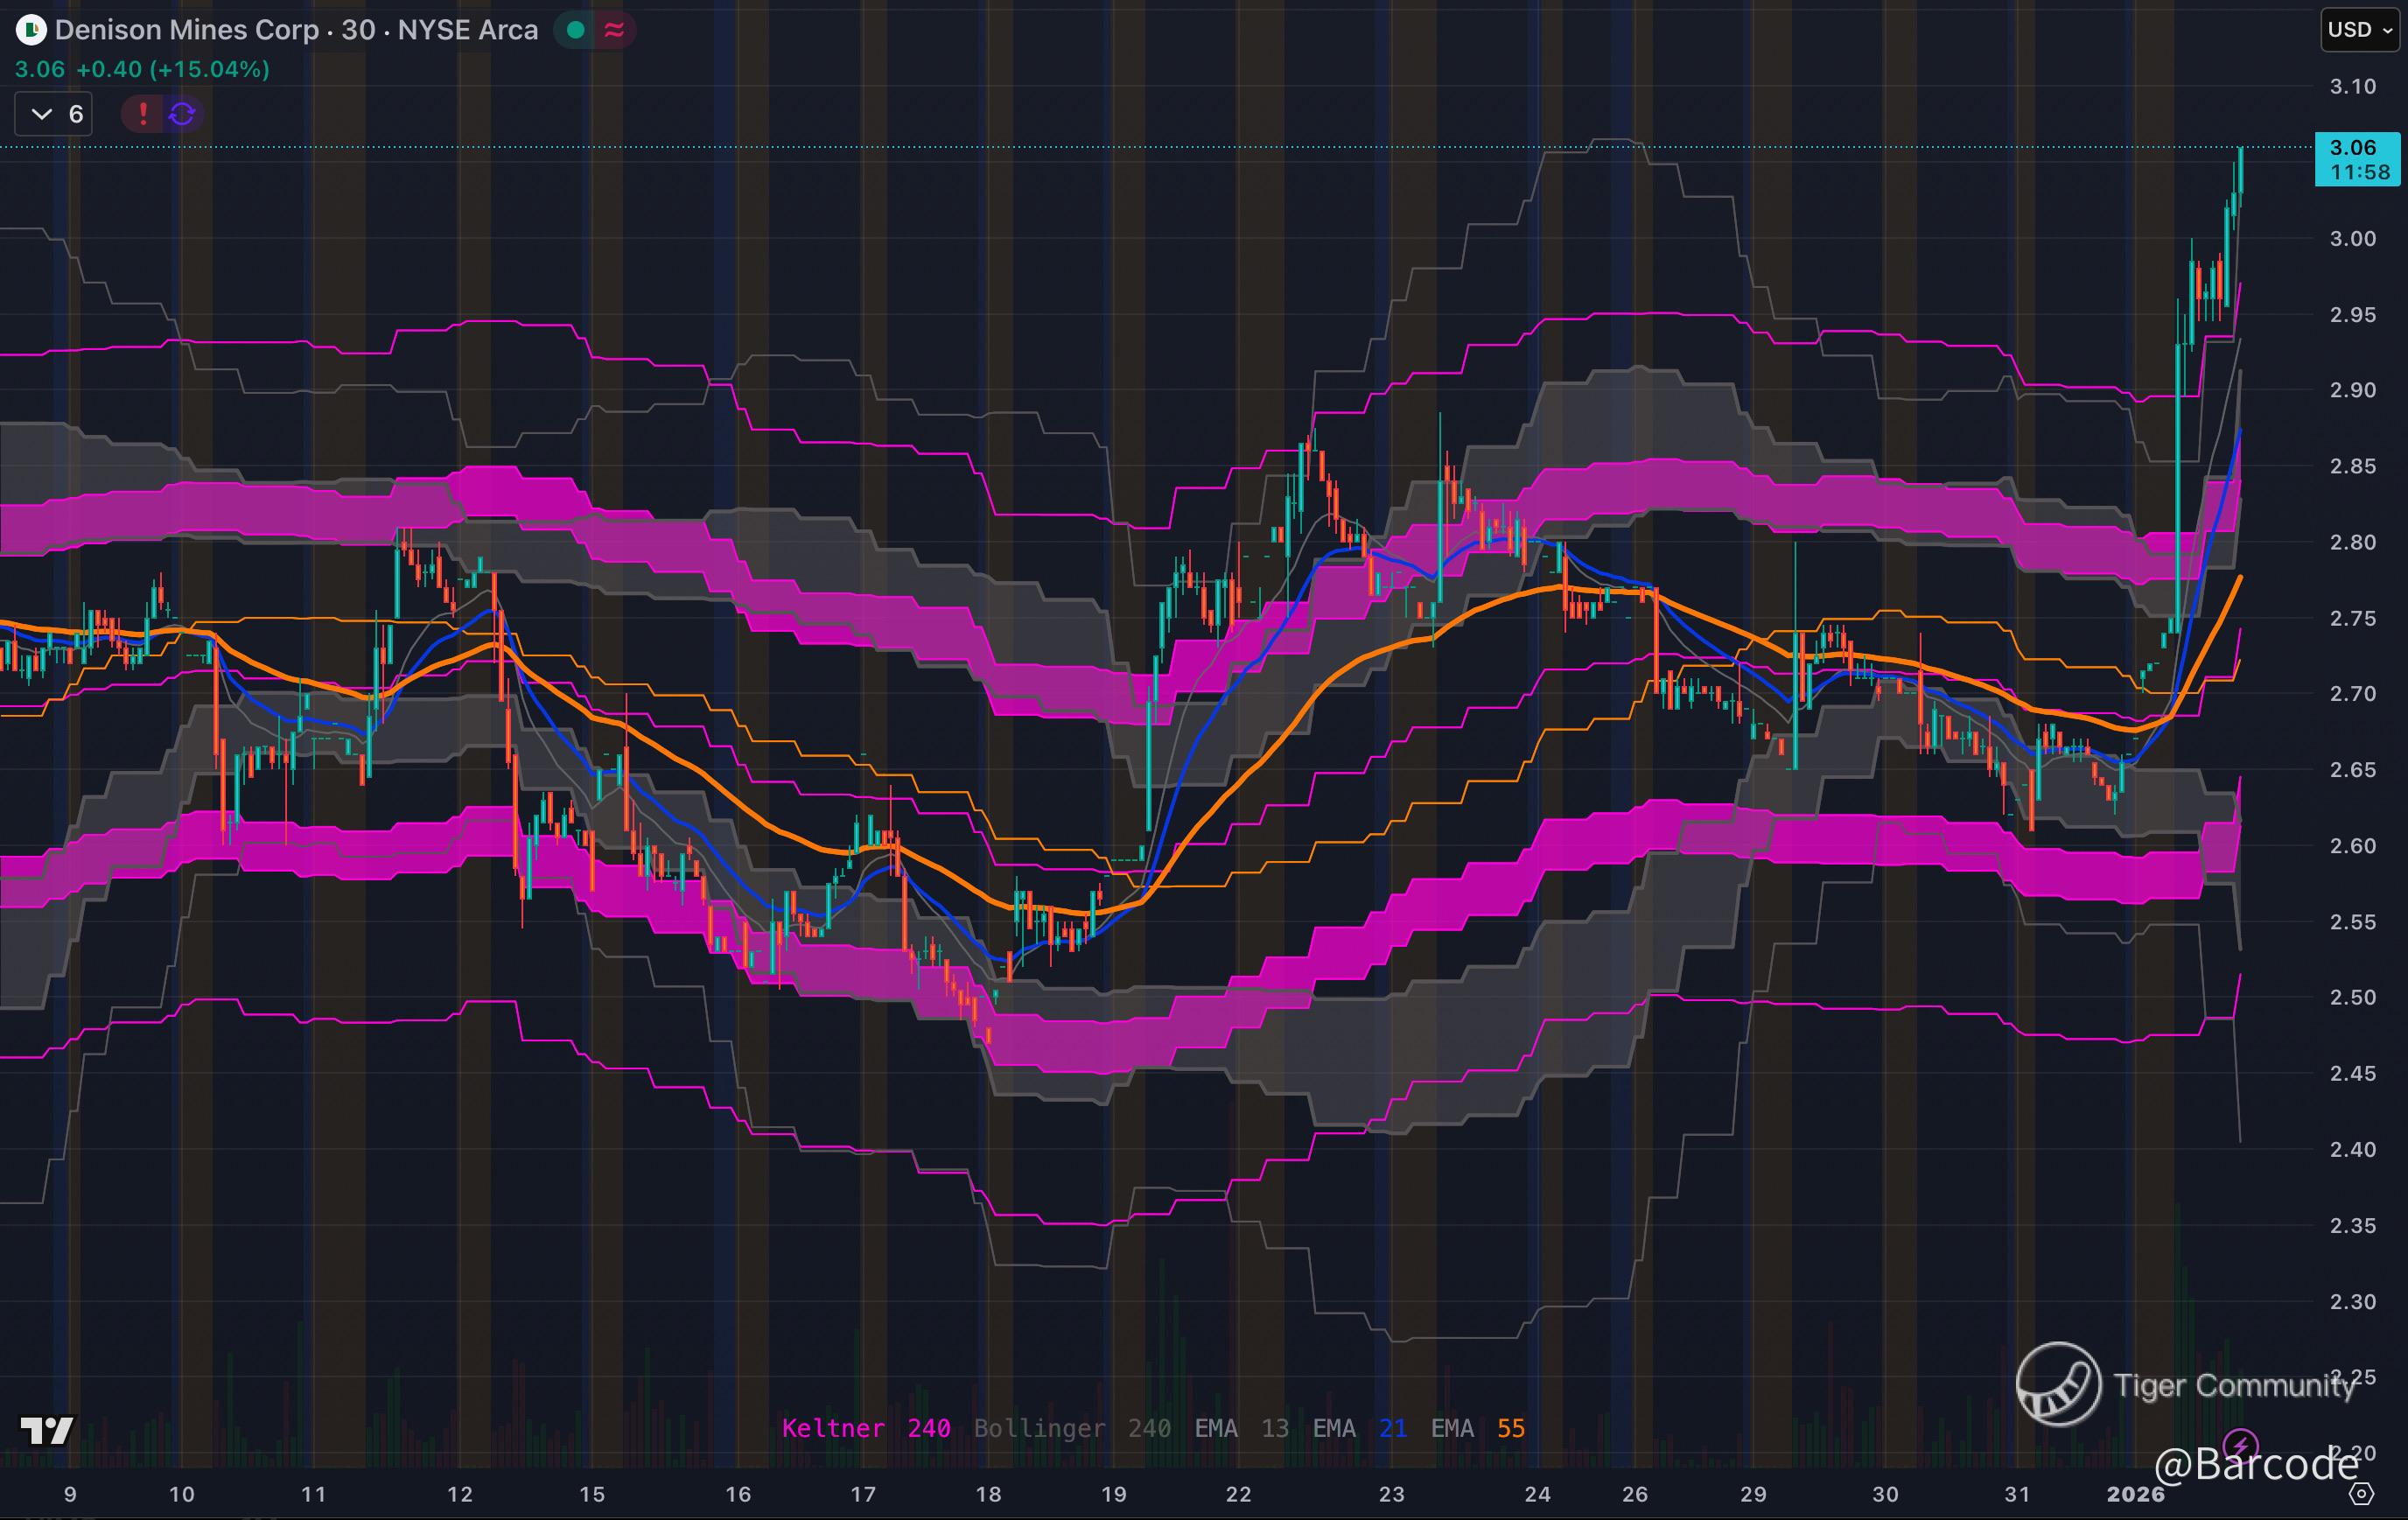This screenshot has height=1520, width=2408.
Task: Open the USD currency dropdown
Action: click(x=2359, y=30)
